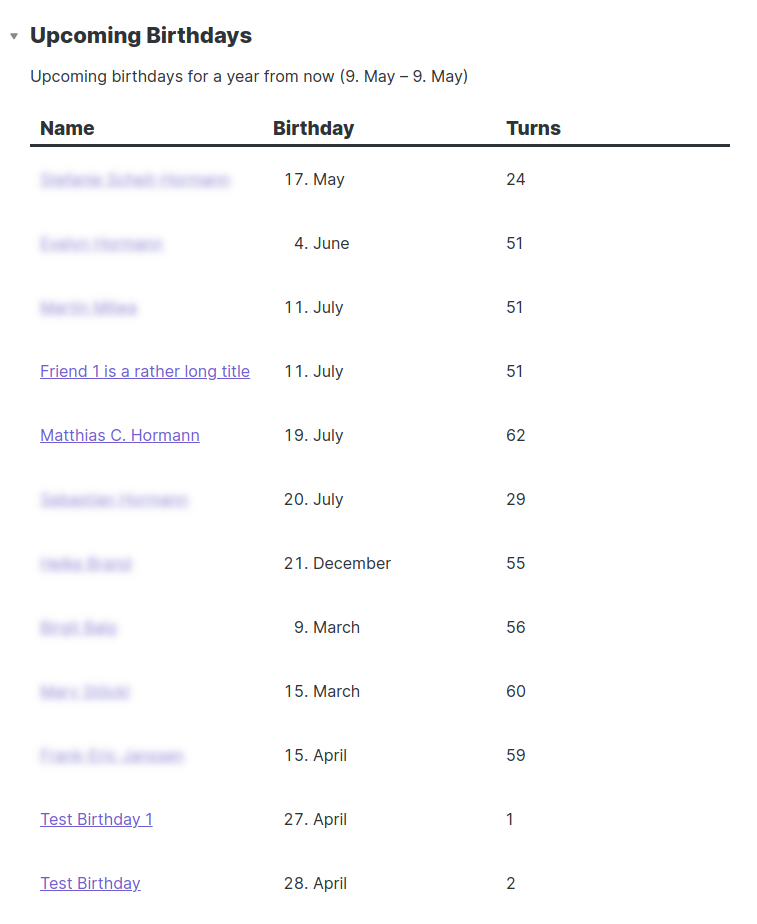The width and height of the screenshot is (757, 924).
Task: Open the contact with birthday on 9. March
Action: click(x=79, y=627)
